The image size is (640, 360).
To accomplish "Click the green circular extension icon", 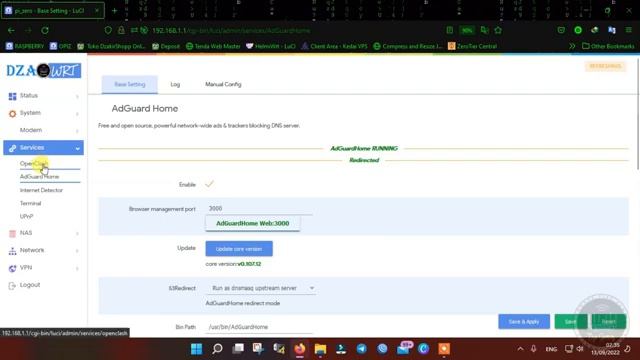I will click(x=578, y=30).
